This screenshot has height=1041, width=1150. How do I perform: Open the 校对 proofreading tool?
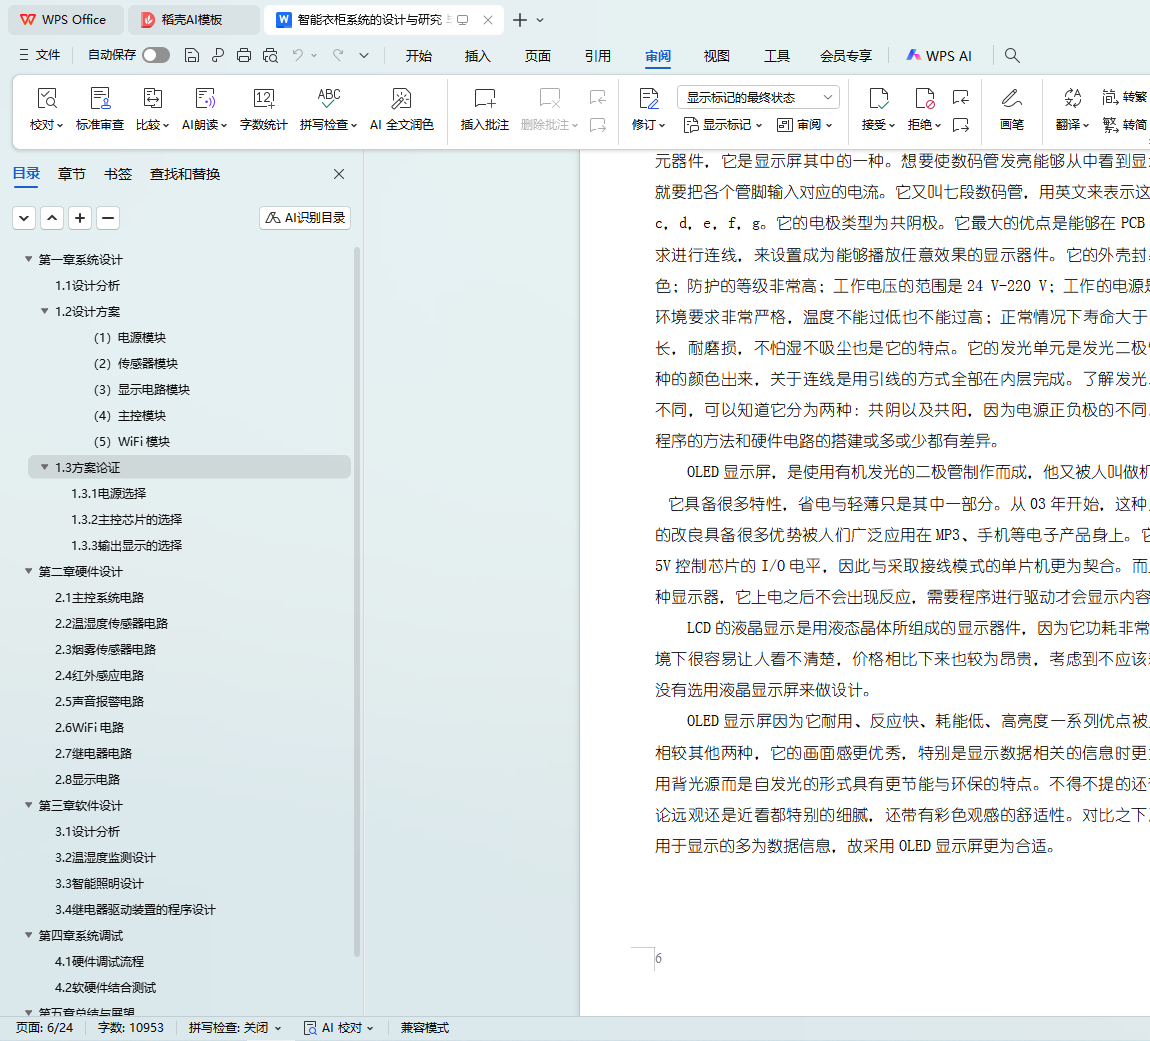point(46,99)
